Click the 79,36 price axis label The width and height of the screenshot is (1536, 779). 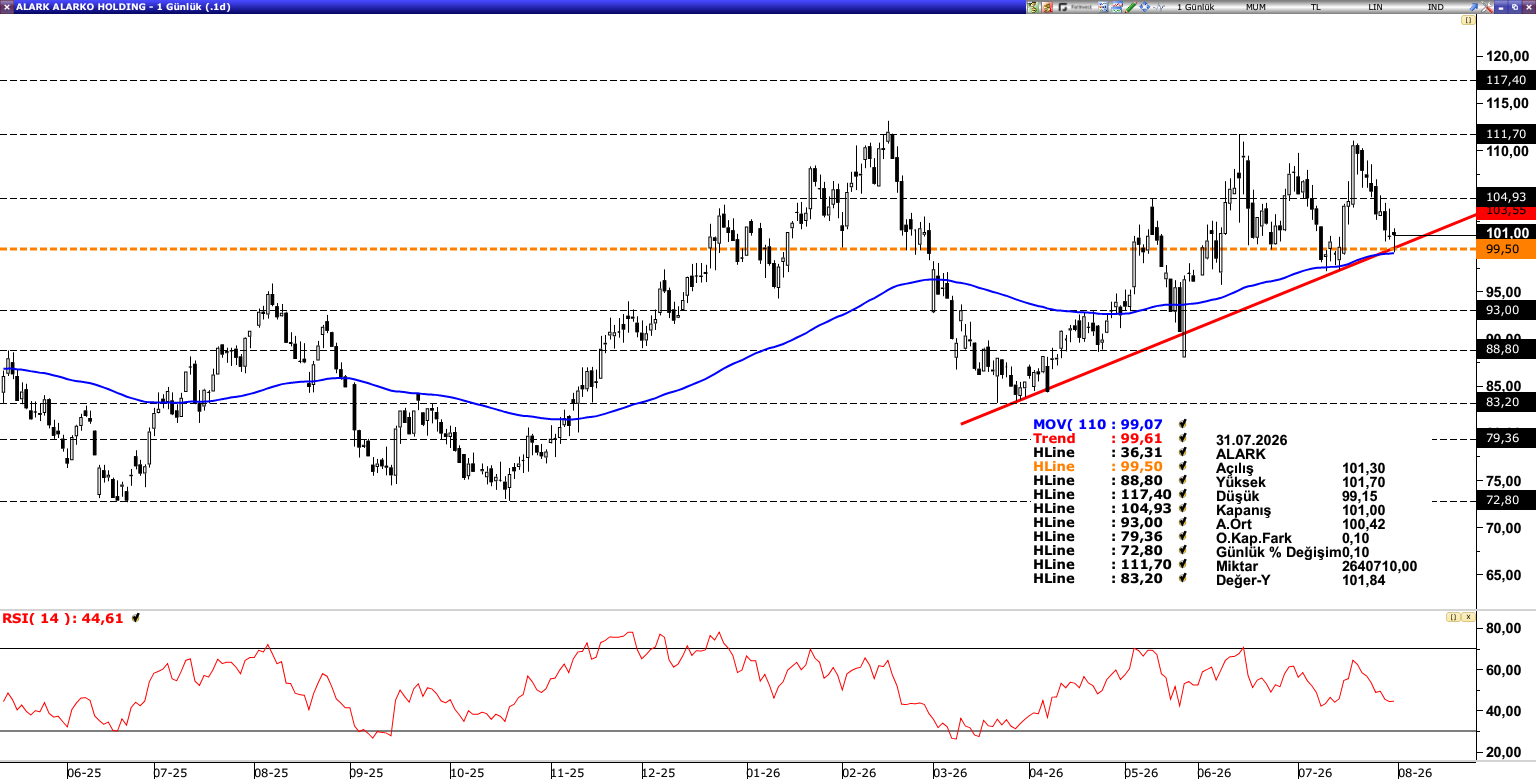[x=1505, y=438]
